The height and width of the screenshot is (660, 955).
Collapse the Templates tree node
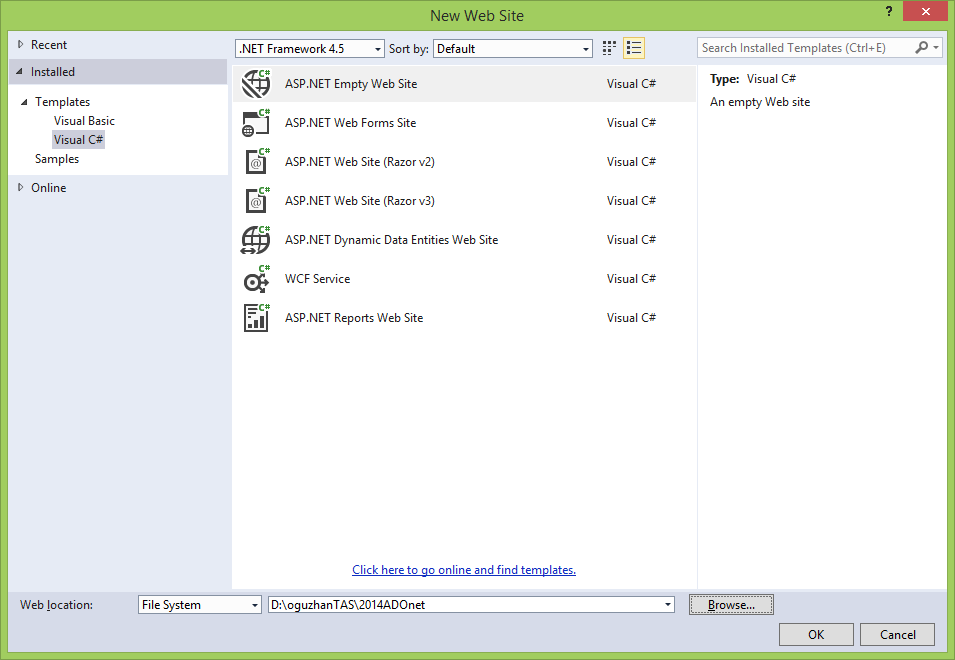pyautogui.click(x=24, y=102)
